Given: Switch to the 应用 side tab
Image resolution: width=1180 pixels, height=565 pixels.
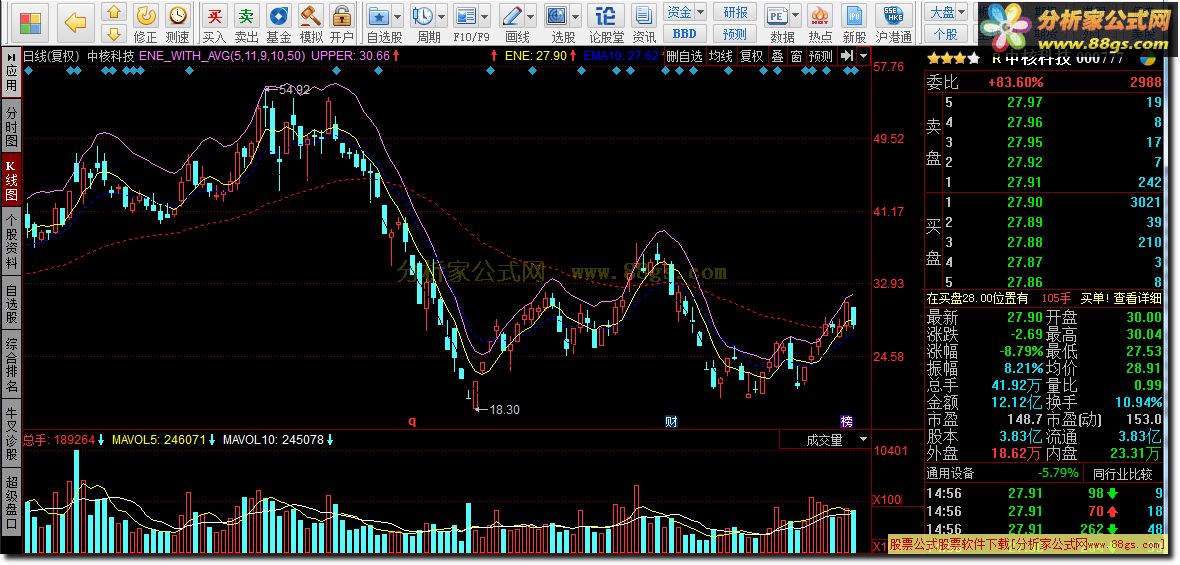Looking at the screenshot, I should [x=11, y=71].
